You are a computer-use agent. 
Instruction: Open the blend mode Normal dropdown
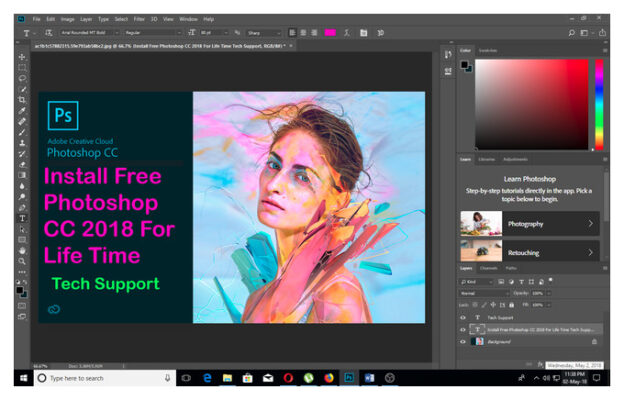pyautogui.click(x=484, y=293)
